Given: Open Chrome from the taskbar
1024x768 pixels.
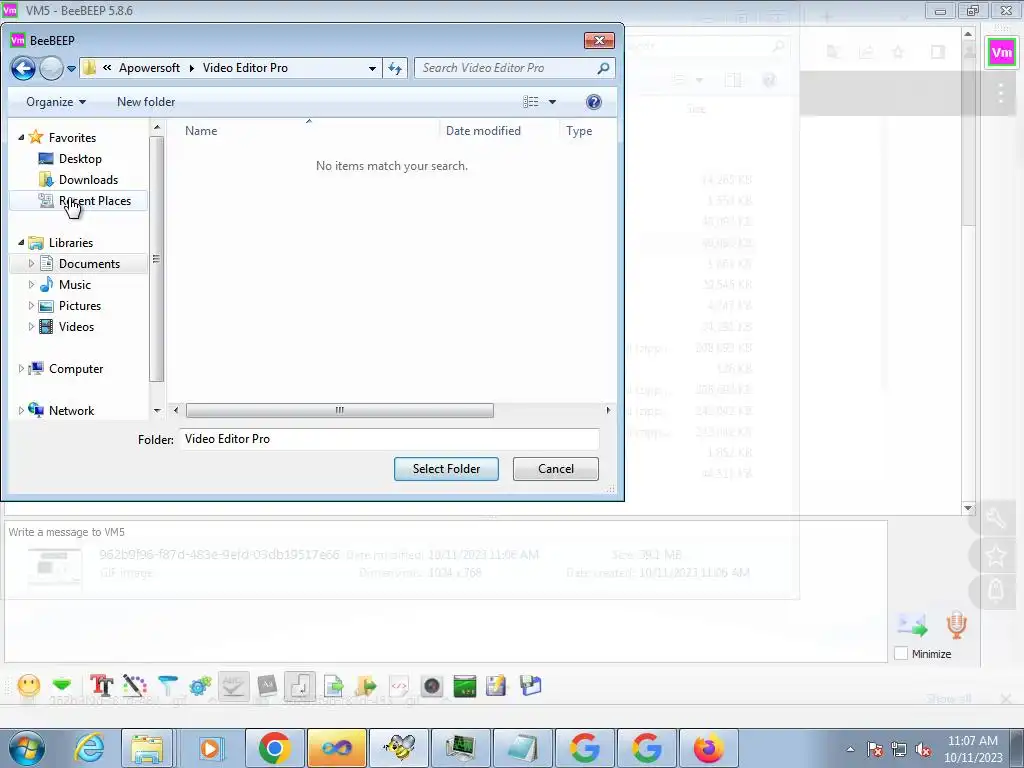Looking at the screenshot, I should click(274, 748).
